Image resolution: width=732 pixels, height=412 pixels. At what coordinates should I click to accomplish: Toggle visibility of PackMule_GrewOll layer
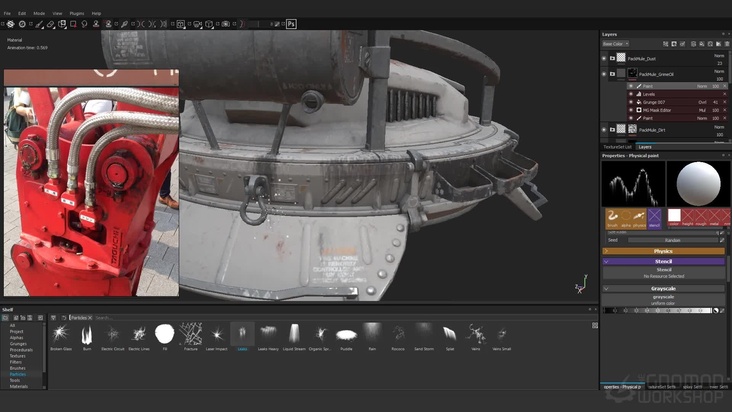pos(604,74)
